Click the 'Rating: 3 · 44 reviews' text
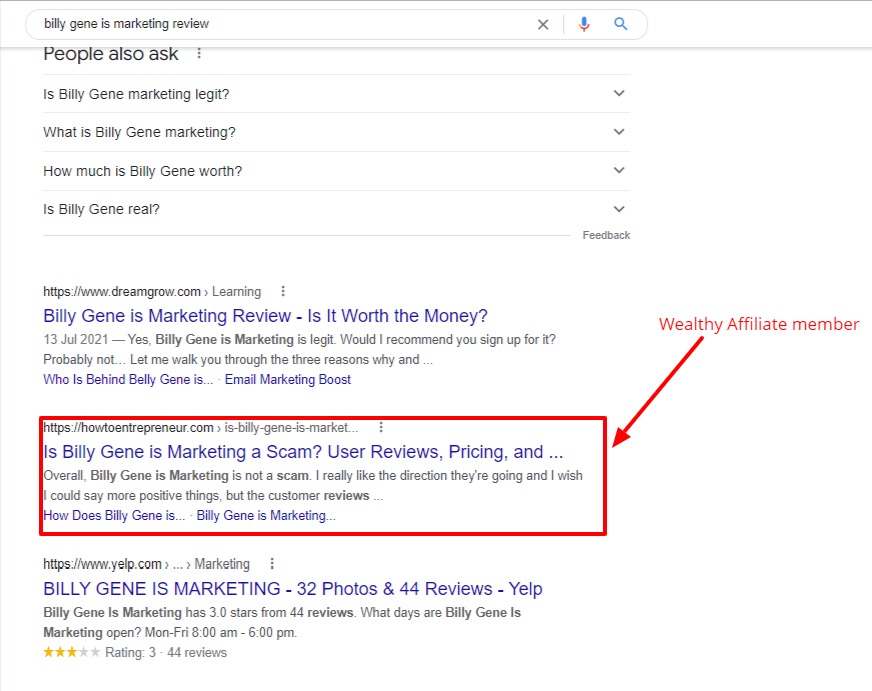872x691 pixels. [x=166, y=653]
